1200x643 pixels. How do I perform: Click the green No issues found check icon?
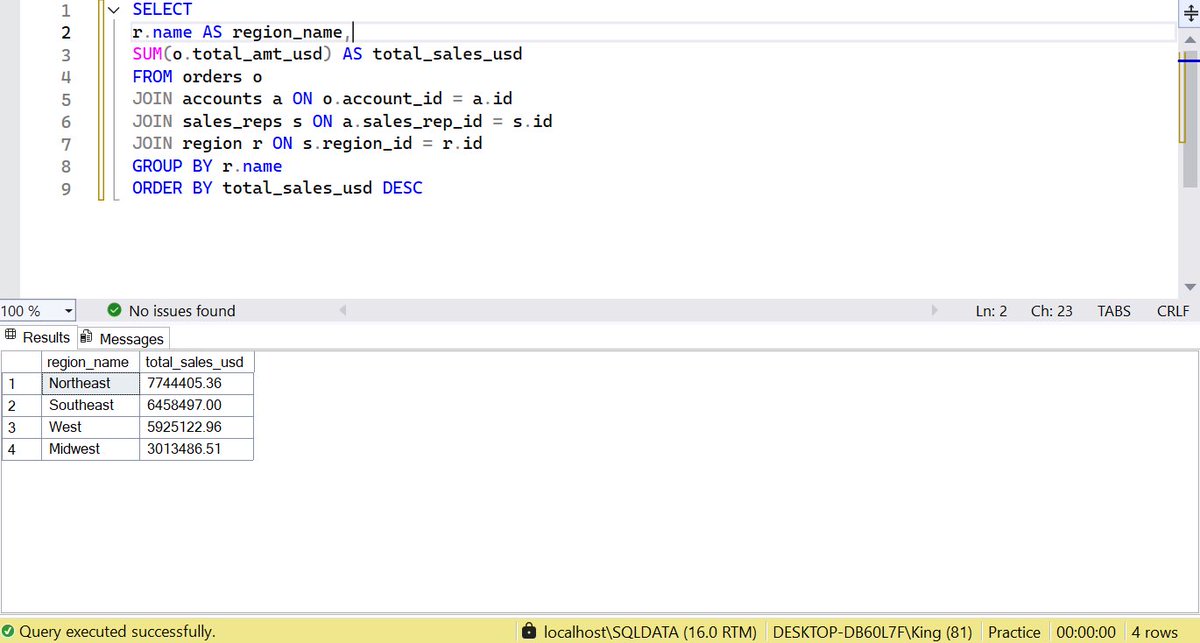[x=113, y=311]
